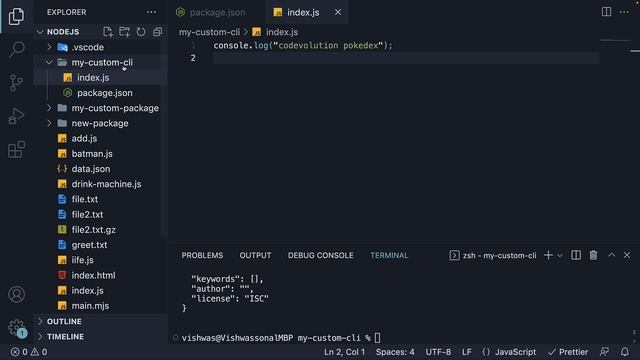Click the New File icon in Explorer
Image resolution: width=640 pixels, height=360 pixels.
[x=108, y=32]
